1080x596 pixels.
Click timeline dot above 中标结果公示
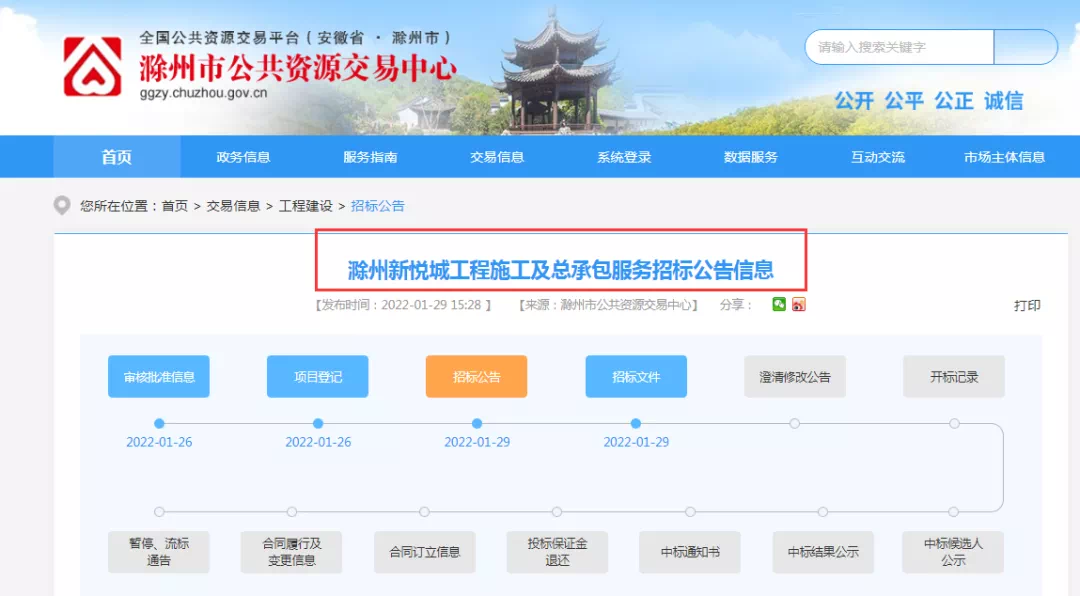[823, 512]
